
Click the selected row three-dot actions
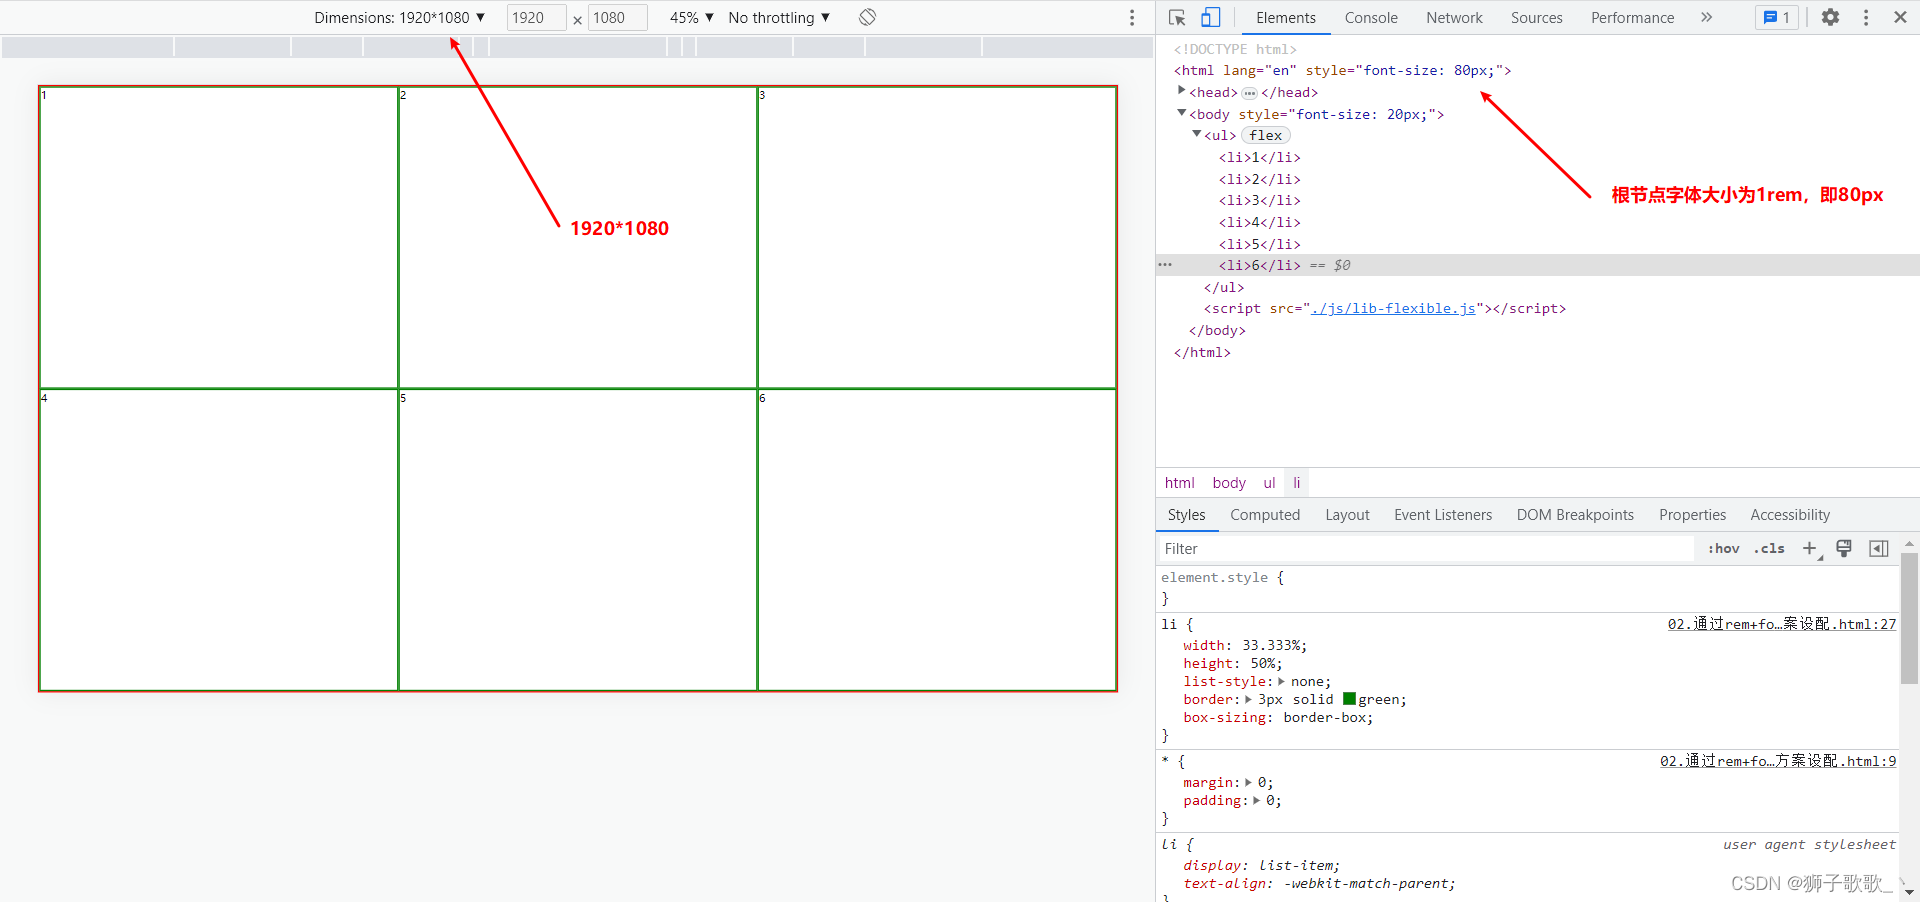(x=1165, y=265)
